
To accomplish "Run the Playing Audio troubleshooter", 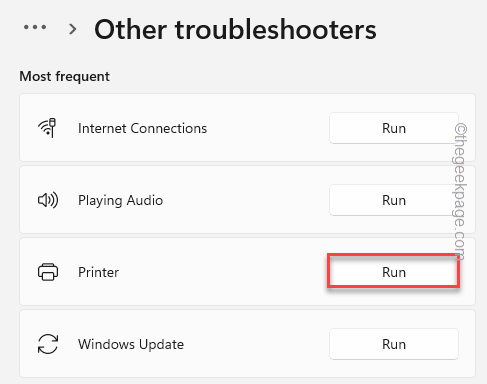I will 394,200.
